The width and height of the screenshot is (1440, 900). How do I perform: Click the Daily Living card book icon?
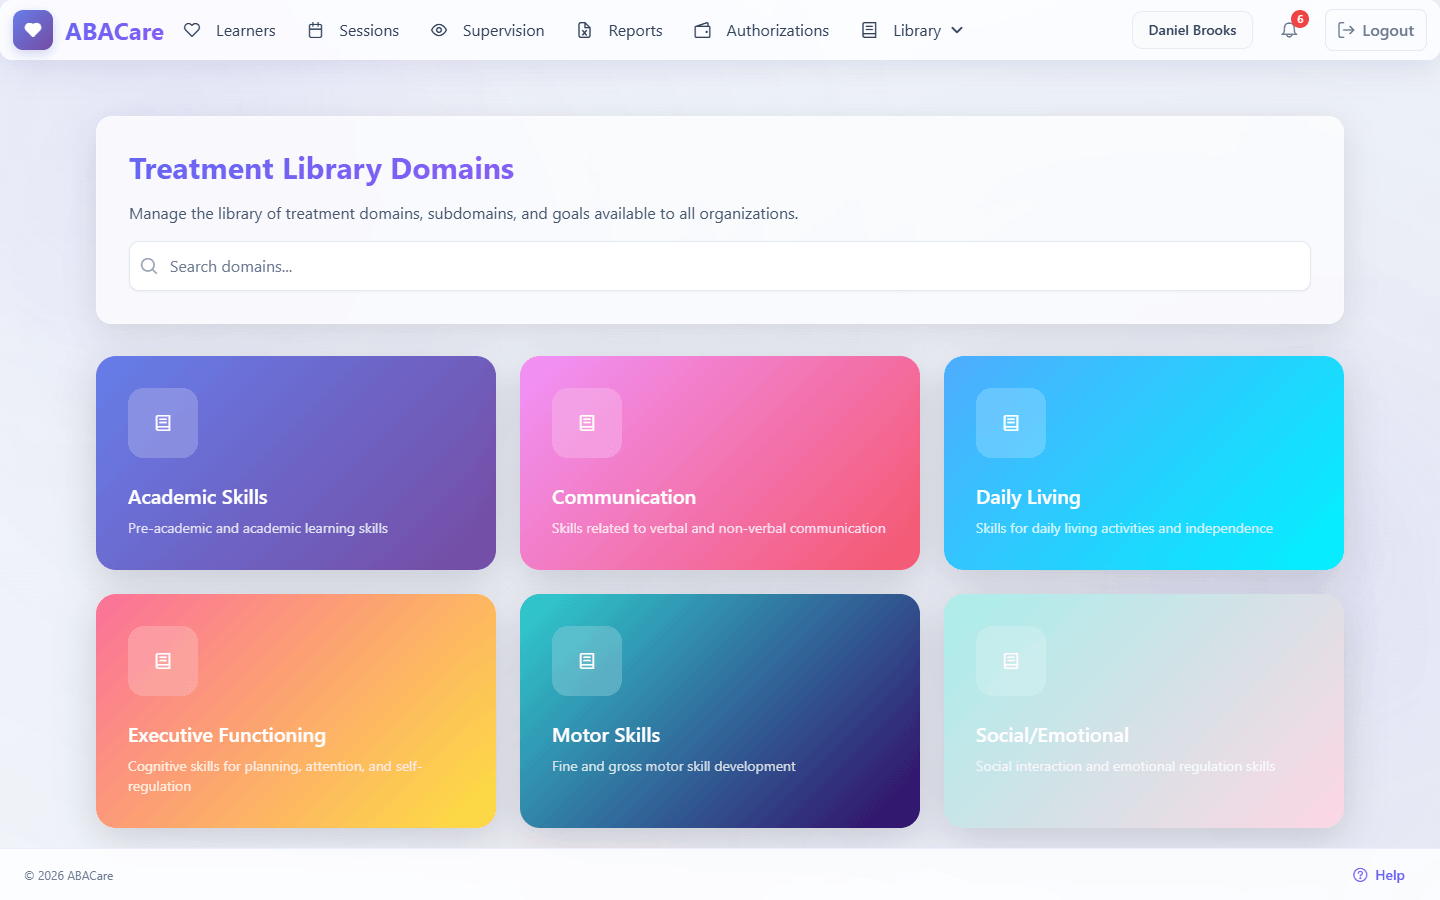pyautogui.click(x=1011, y=423)
